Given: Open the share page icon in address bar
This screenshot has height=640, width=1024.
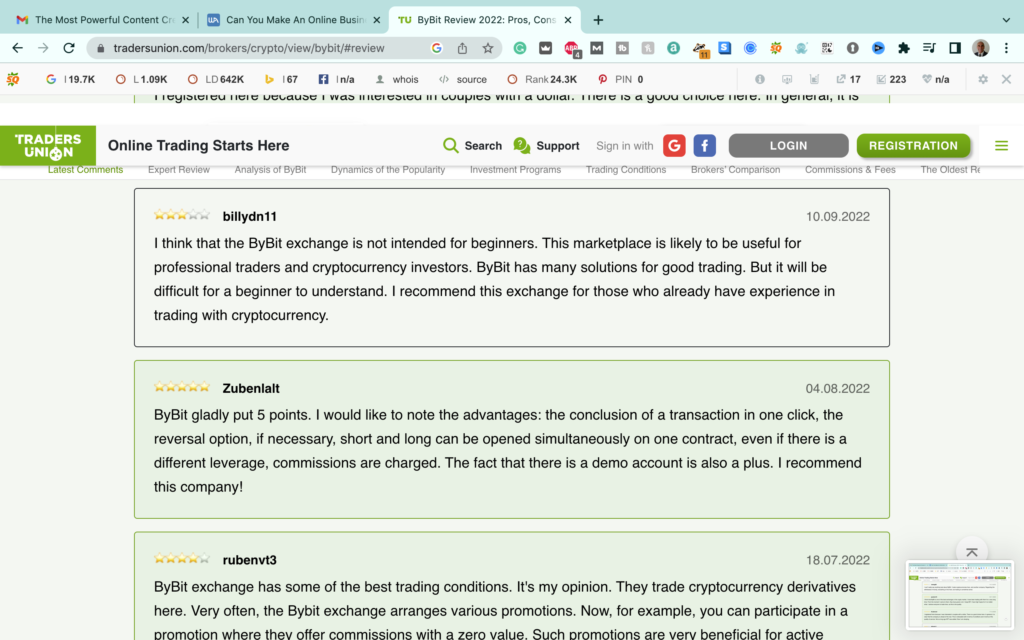Looking at the screenshot, I should 462,48.
